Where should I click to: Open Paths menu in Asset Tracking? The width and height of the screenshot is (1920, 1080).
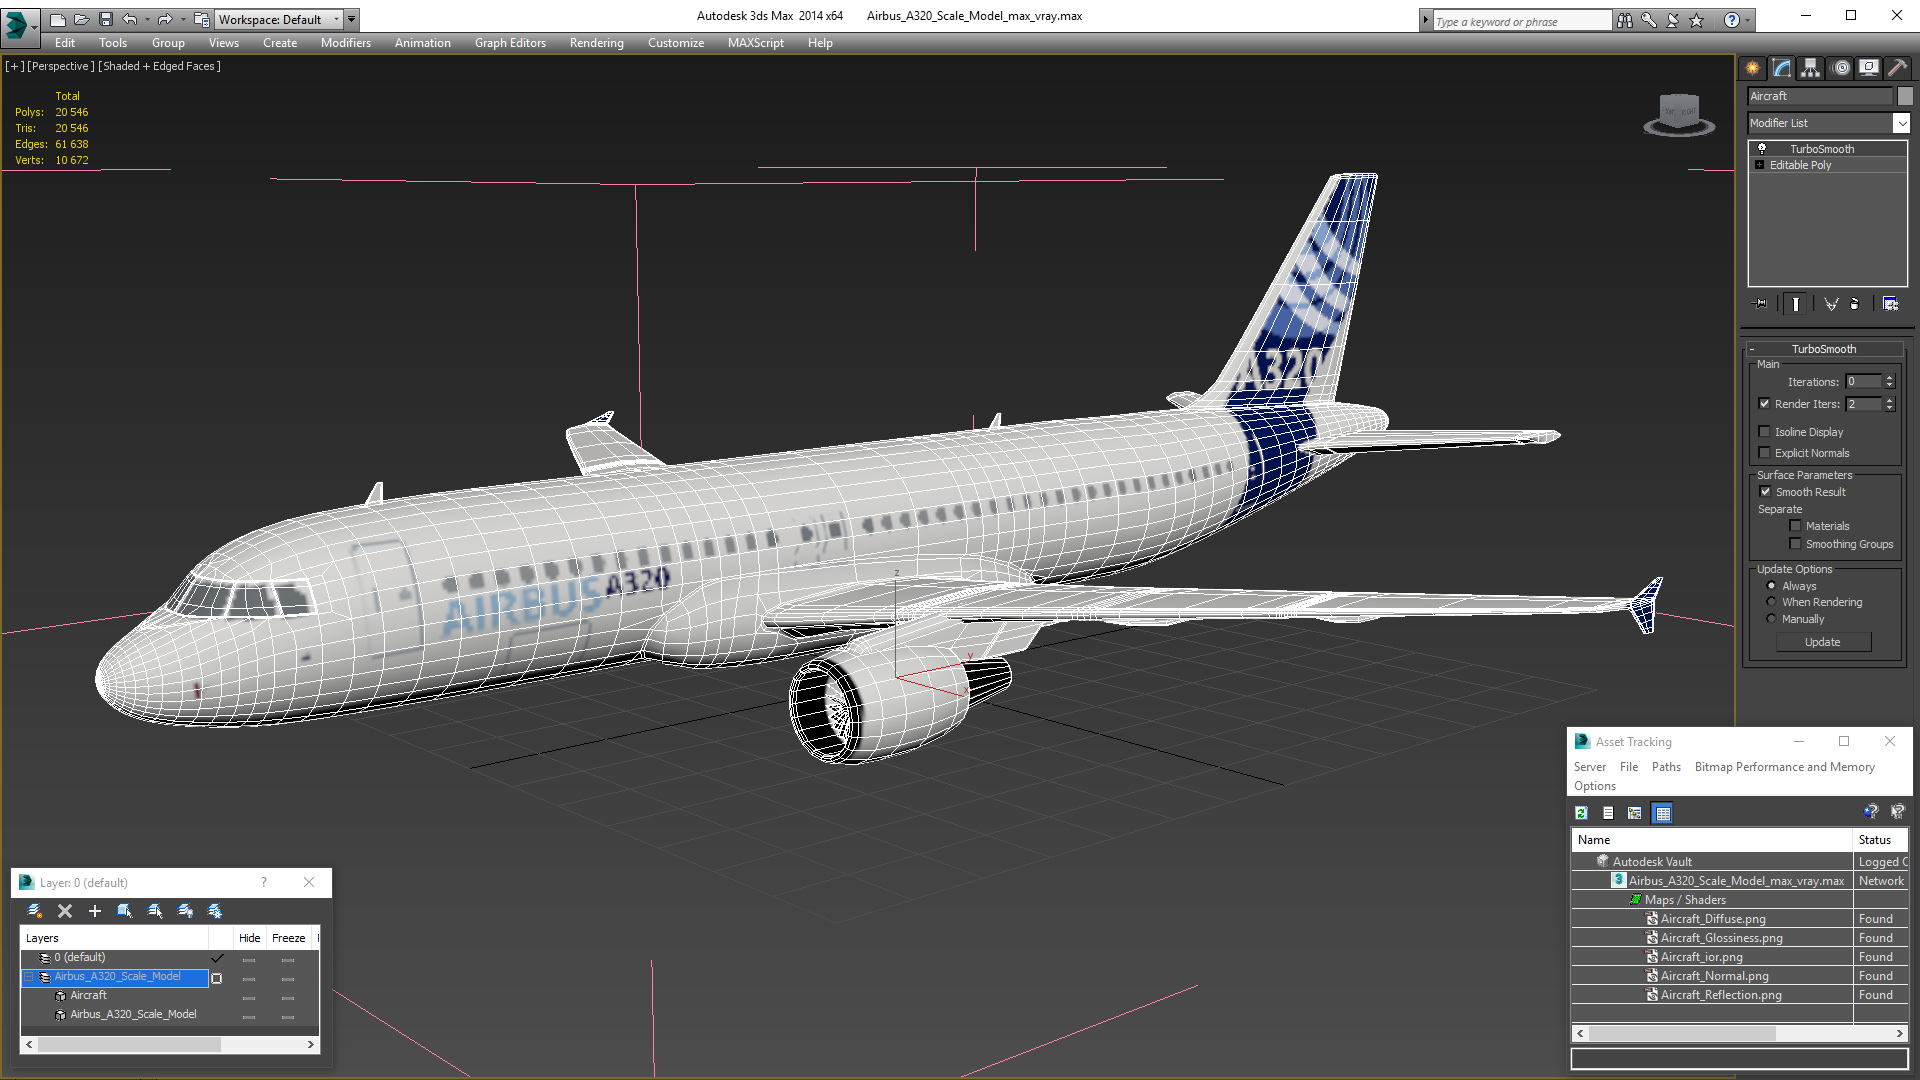[1666, 767]
